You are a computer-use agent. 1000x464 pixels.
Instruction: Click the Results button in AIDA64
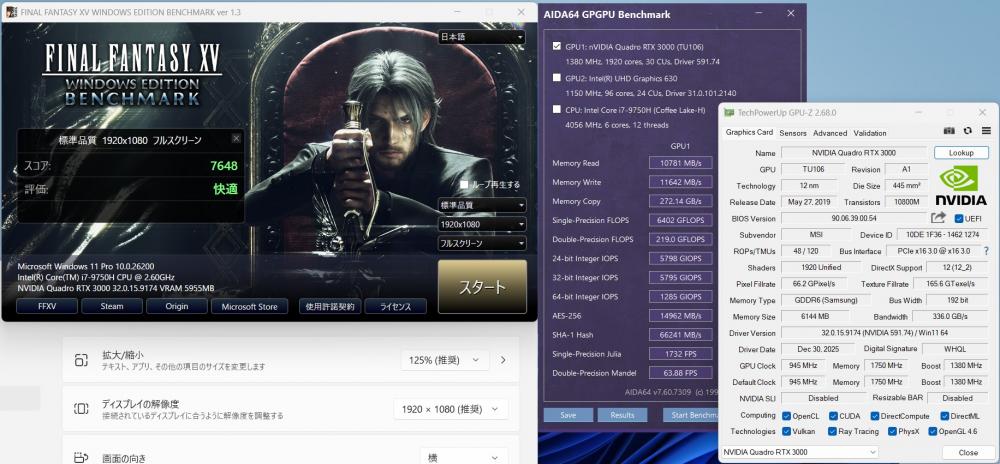pos(622,415)
